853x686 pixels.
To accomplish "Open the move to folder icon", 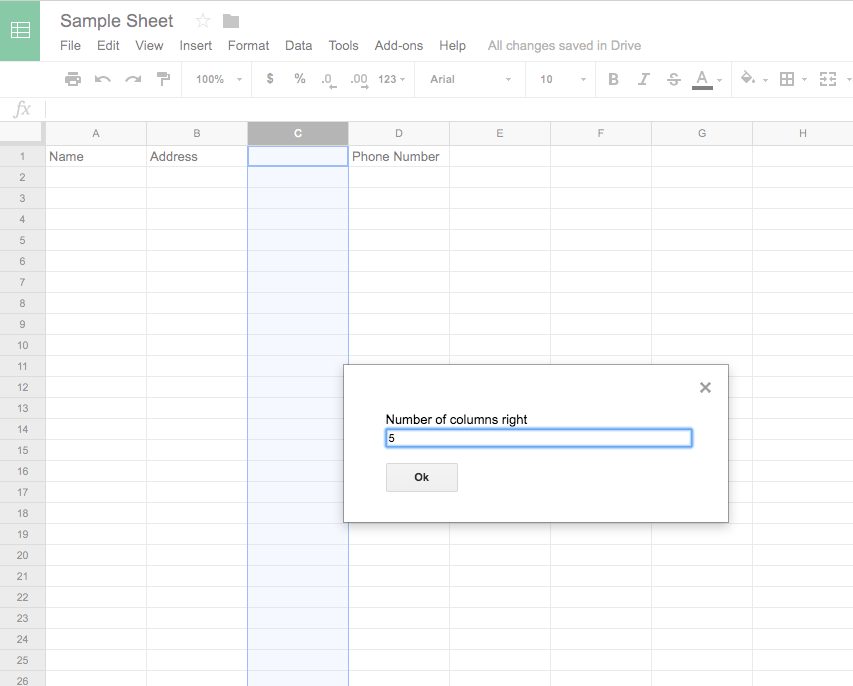I will point(231,21).
